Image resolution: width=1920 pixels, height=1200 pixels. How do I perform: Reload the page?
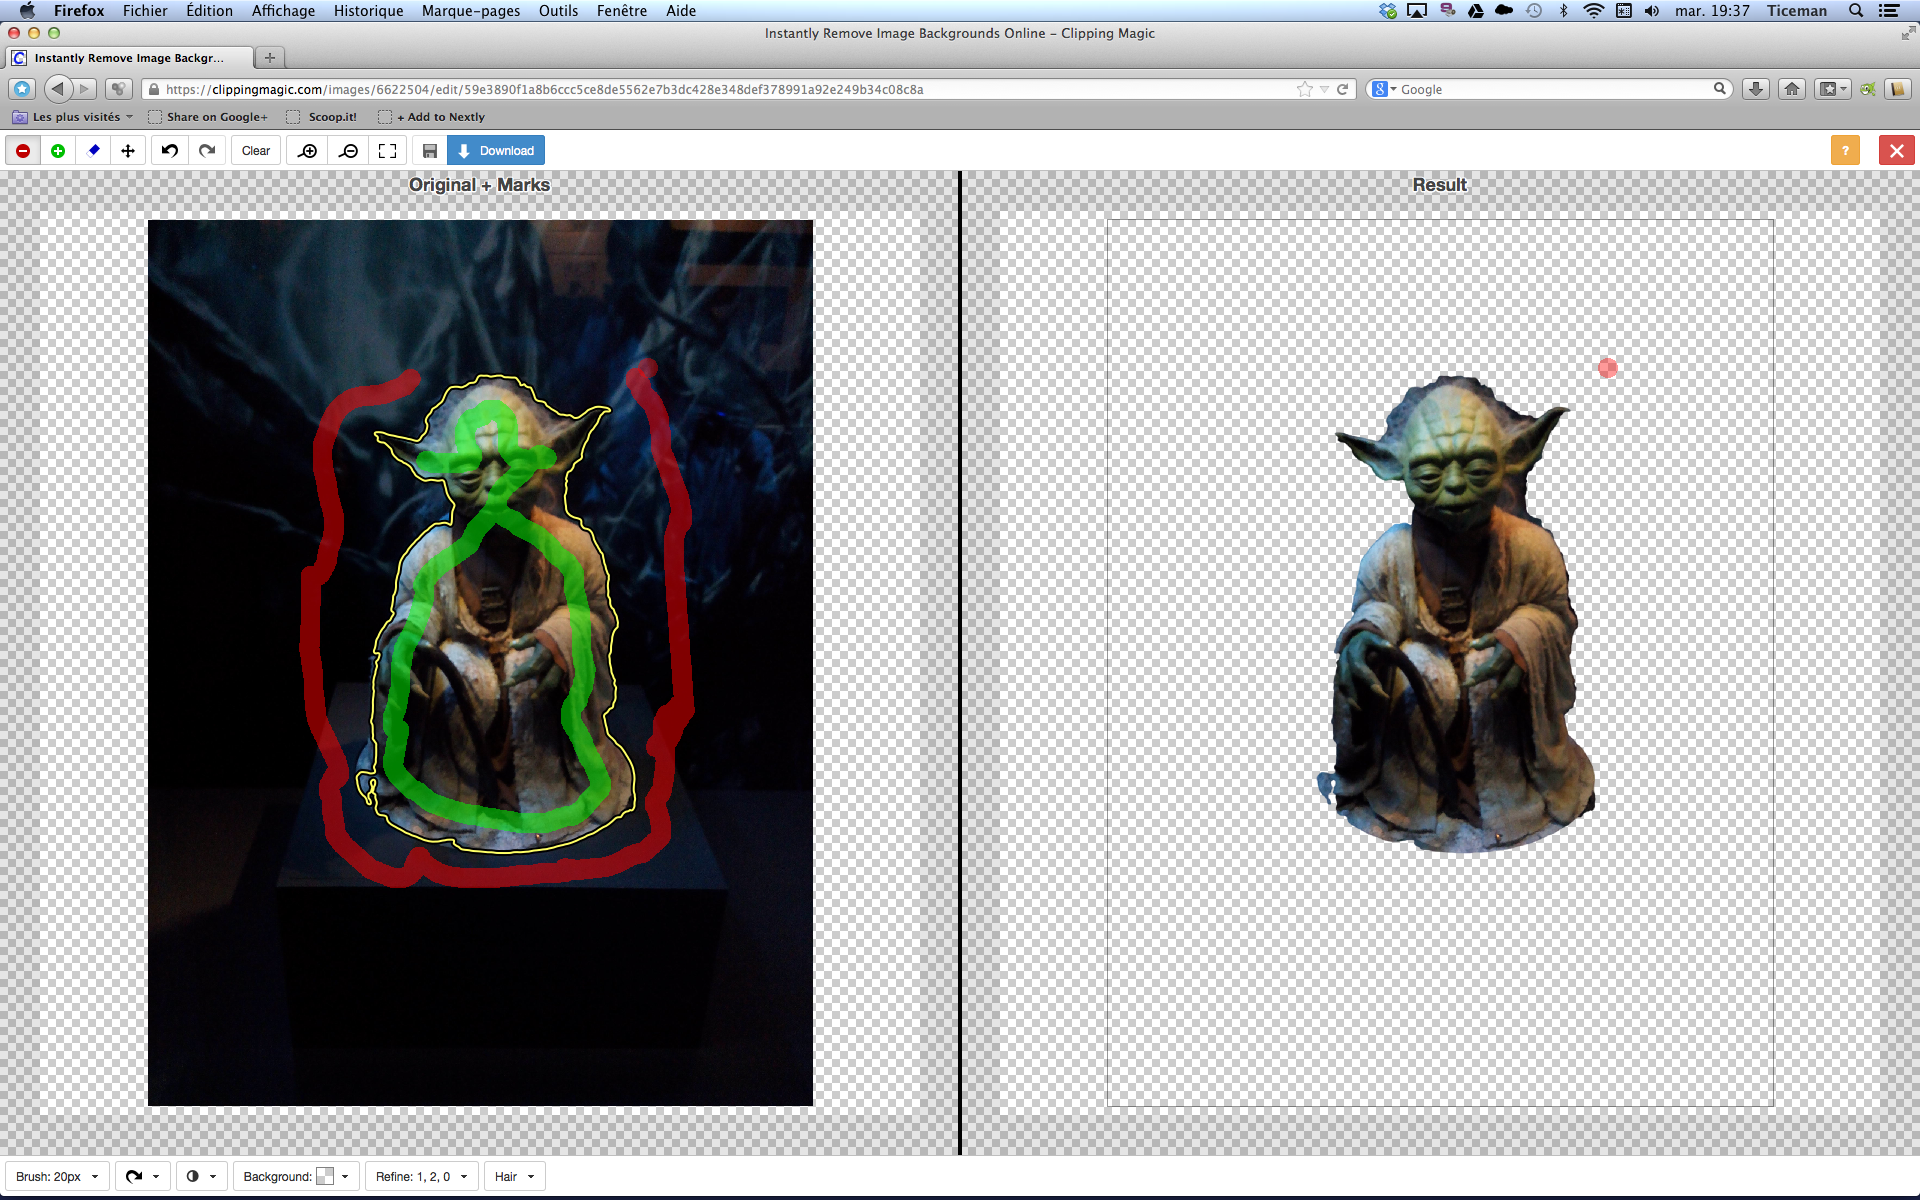click(x=1343, y=89)
